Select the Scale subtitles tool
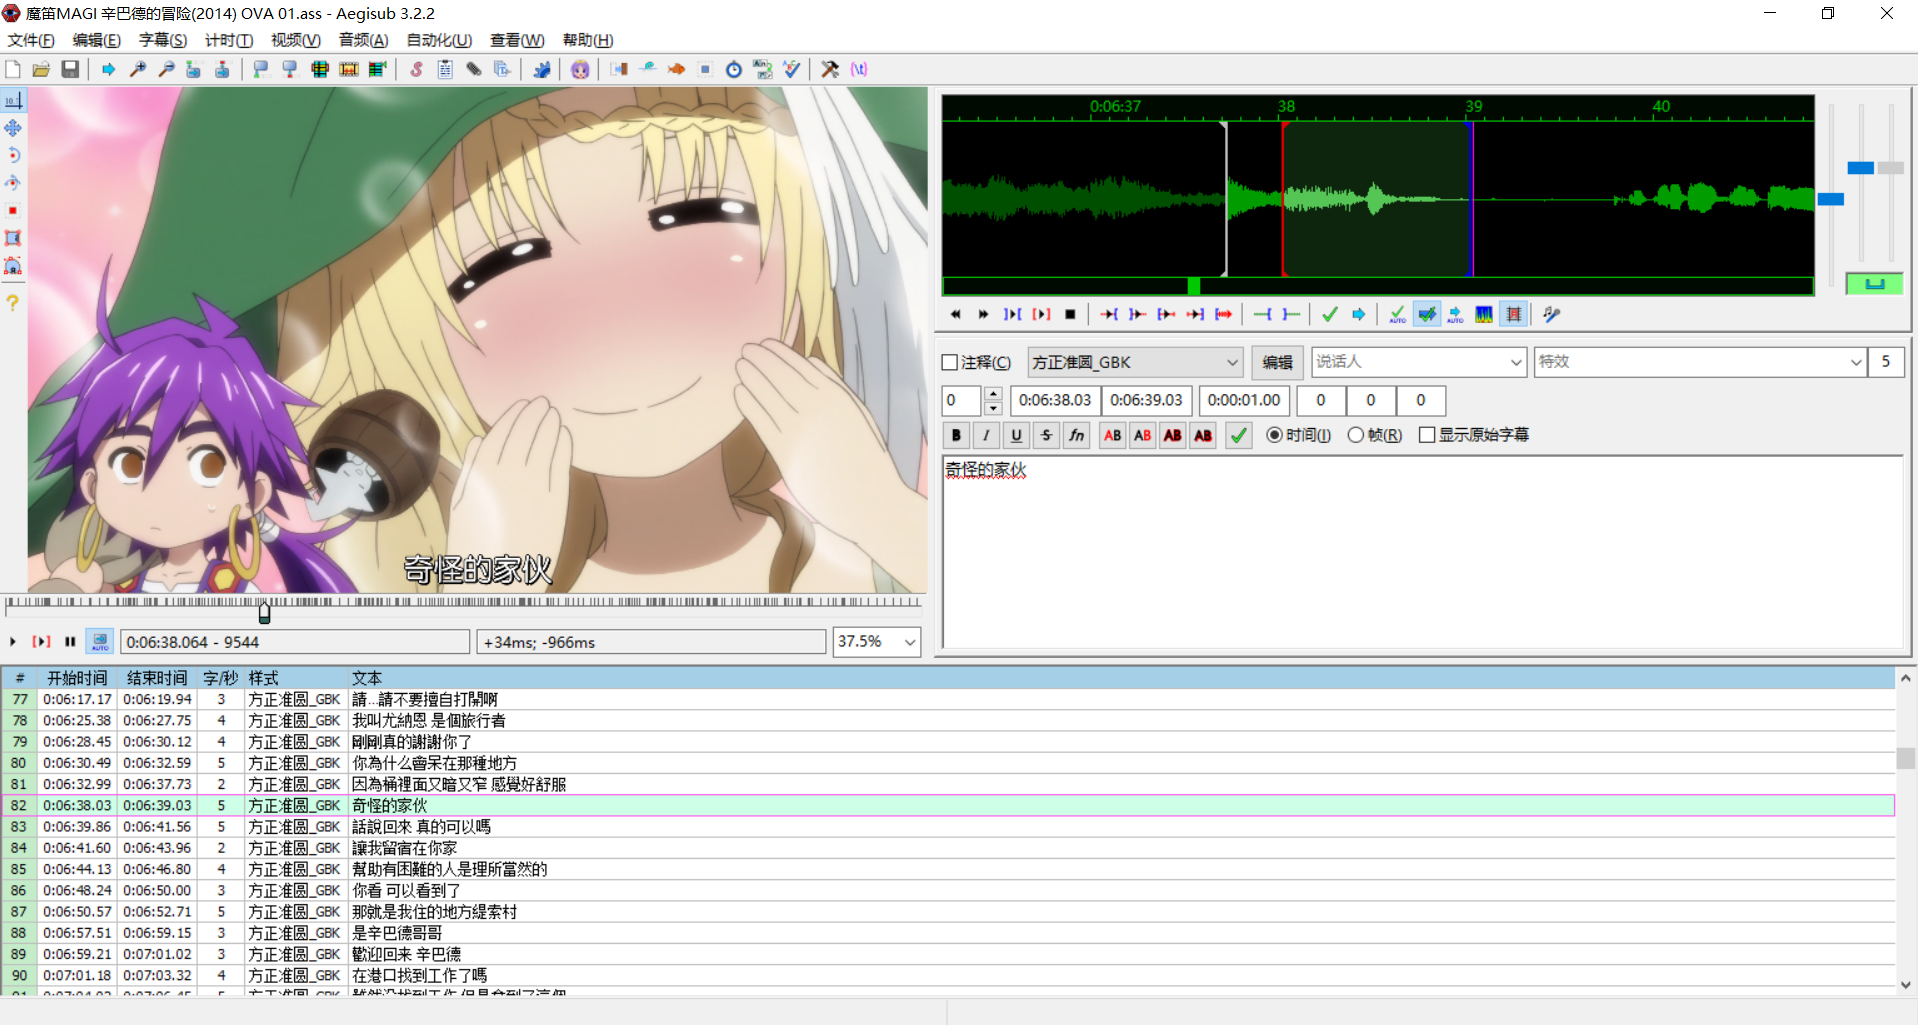The width and height of the screenshot is (1918, 1025). point(13,211)
